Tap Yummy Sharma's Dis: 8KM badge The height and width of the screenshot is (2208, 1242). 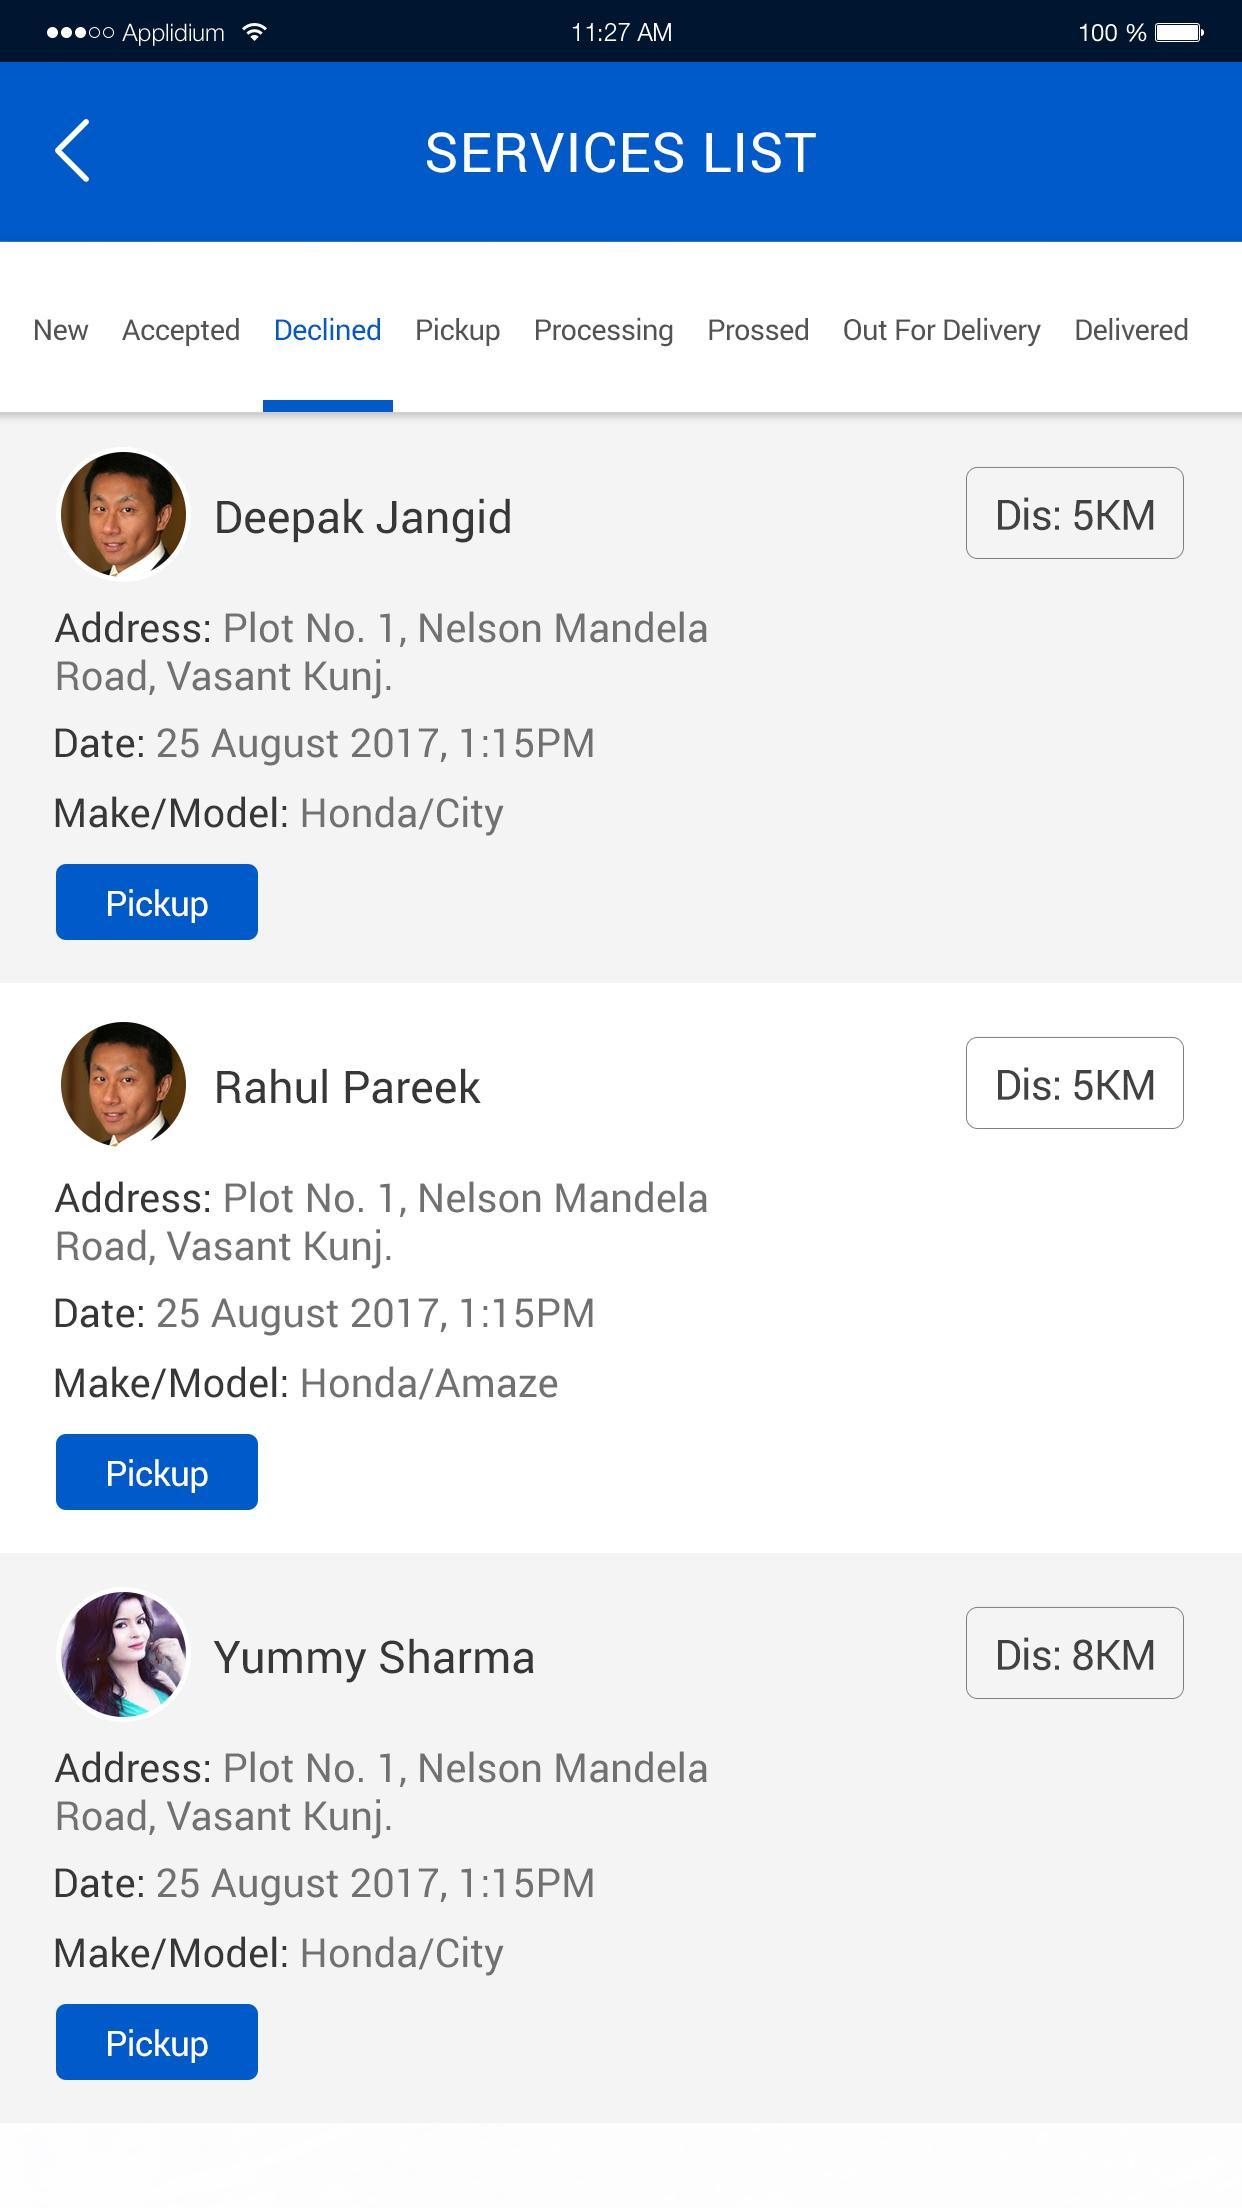[1074, 1653]
